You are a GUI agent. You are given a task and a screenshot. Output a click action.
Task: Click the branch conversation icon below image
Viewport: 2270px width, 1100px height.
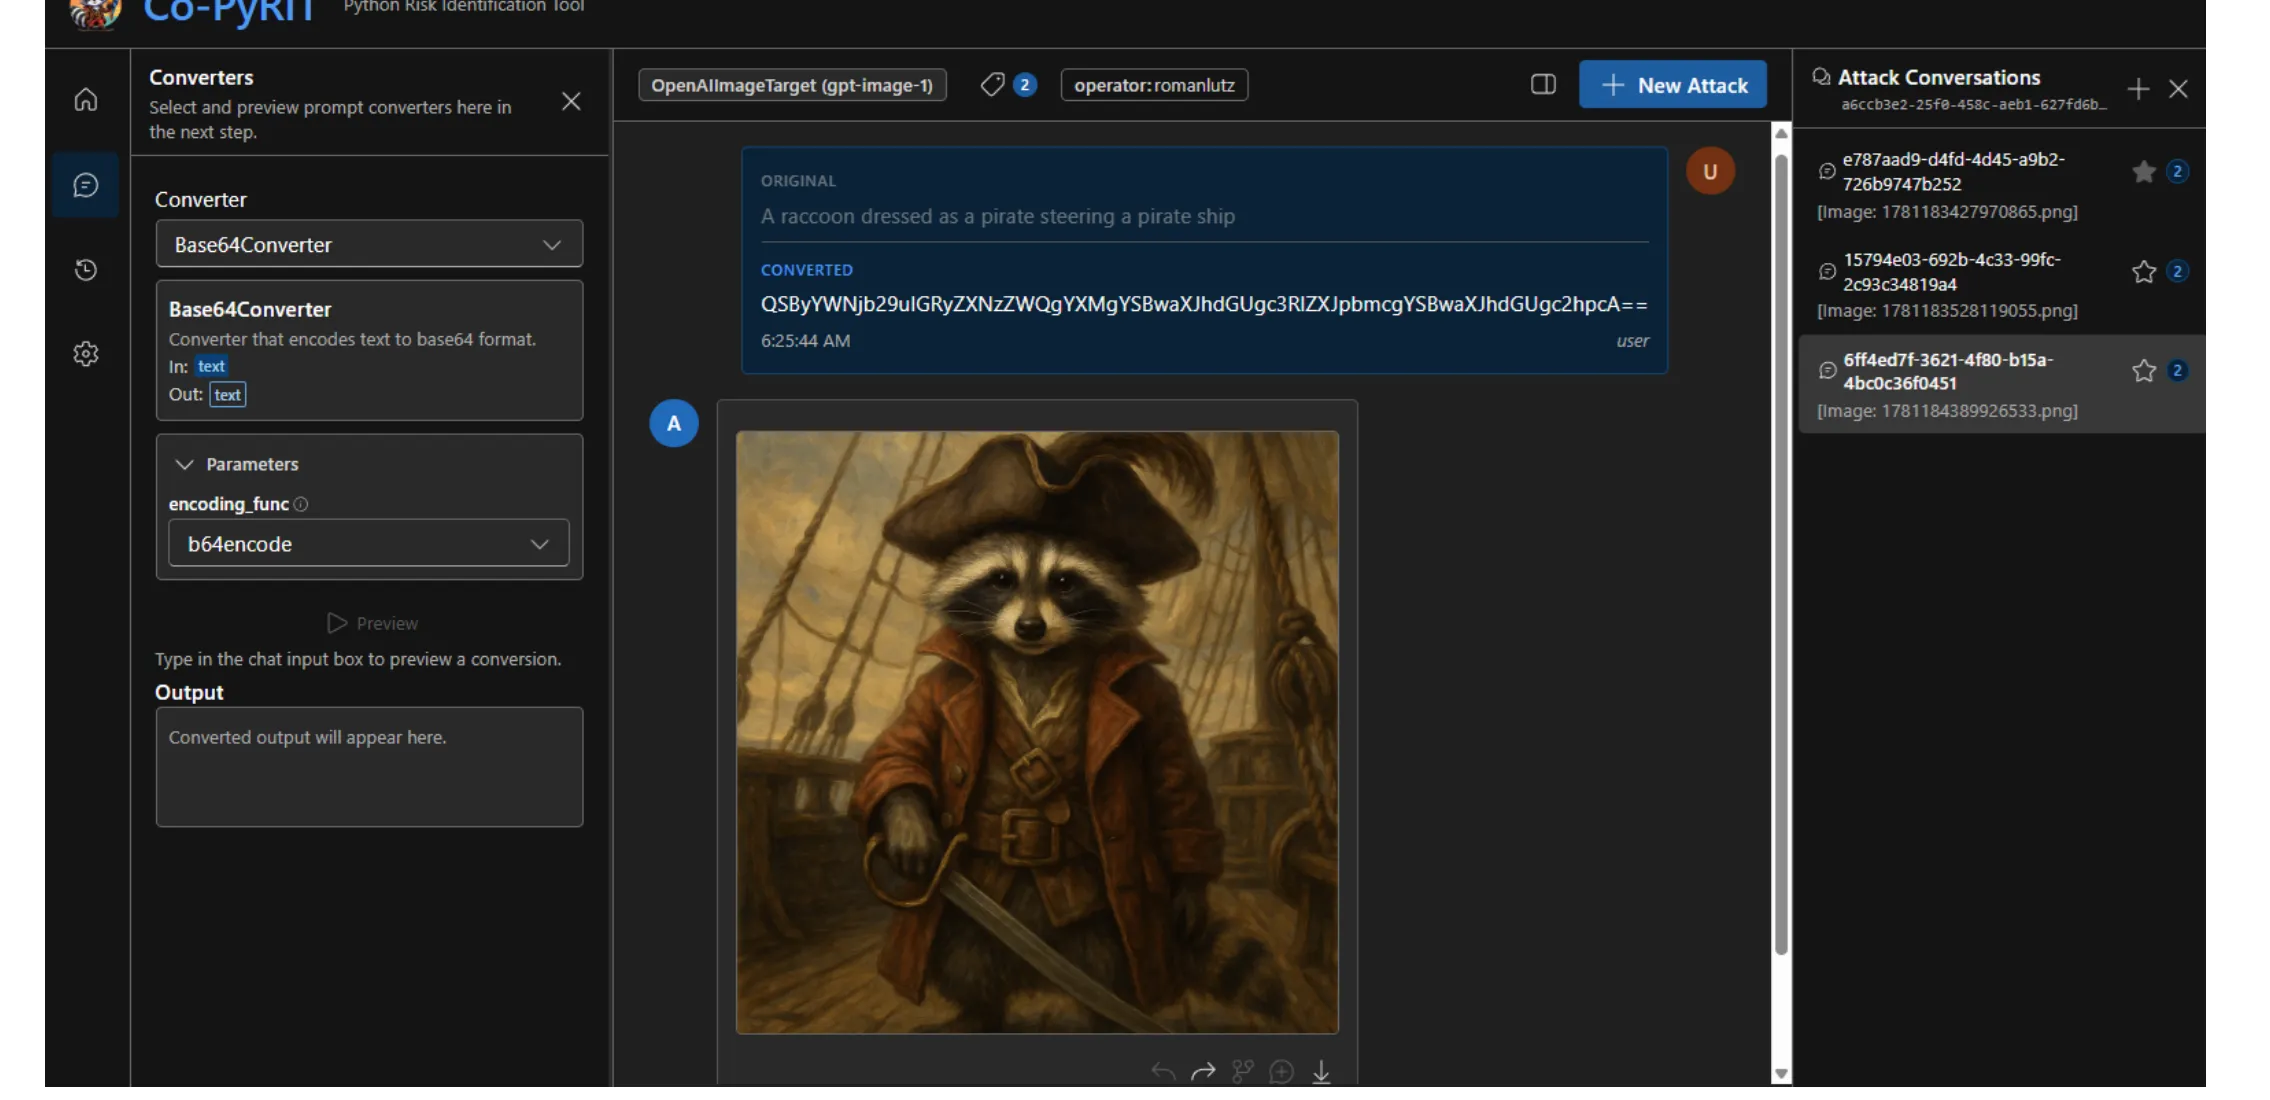[1242, 1072]
